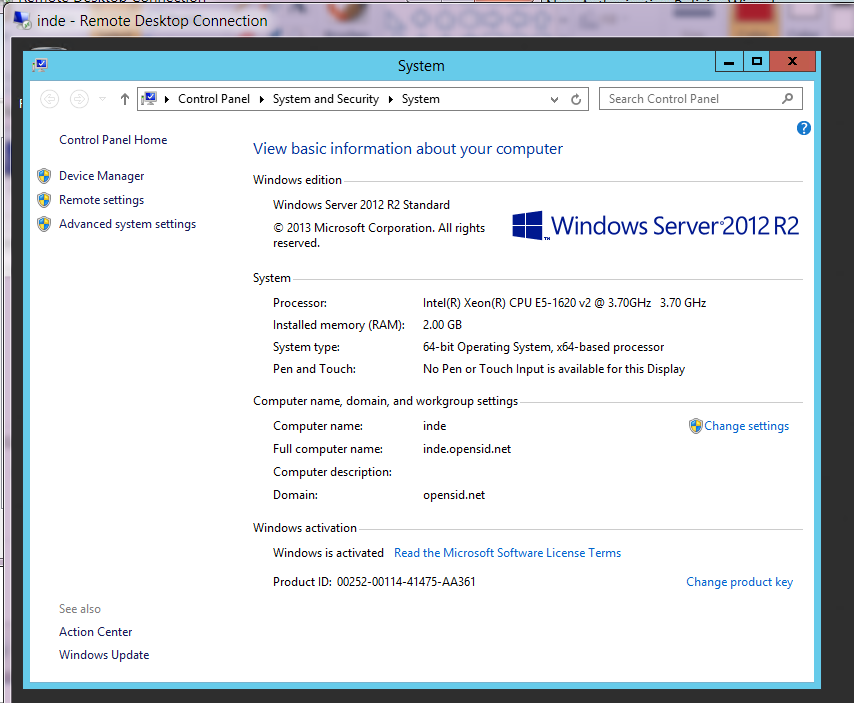
Task: Click the Change settings link
Action: [x=746, y=426]
